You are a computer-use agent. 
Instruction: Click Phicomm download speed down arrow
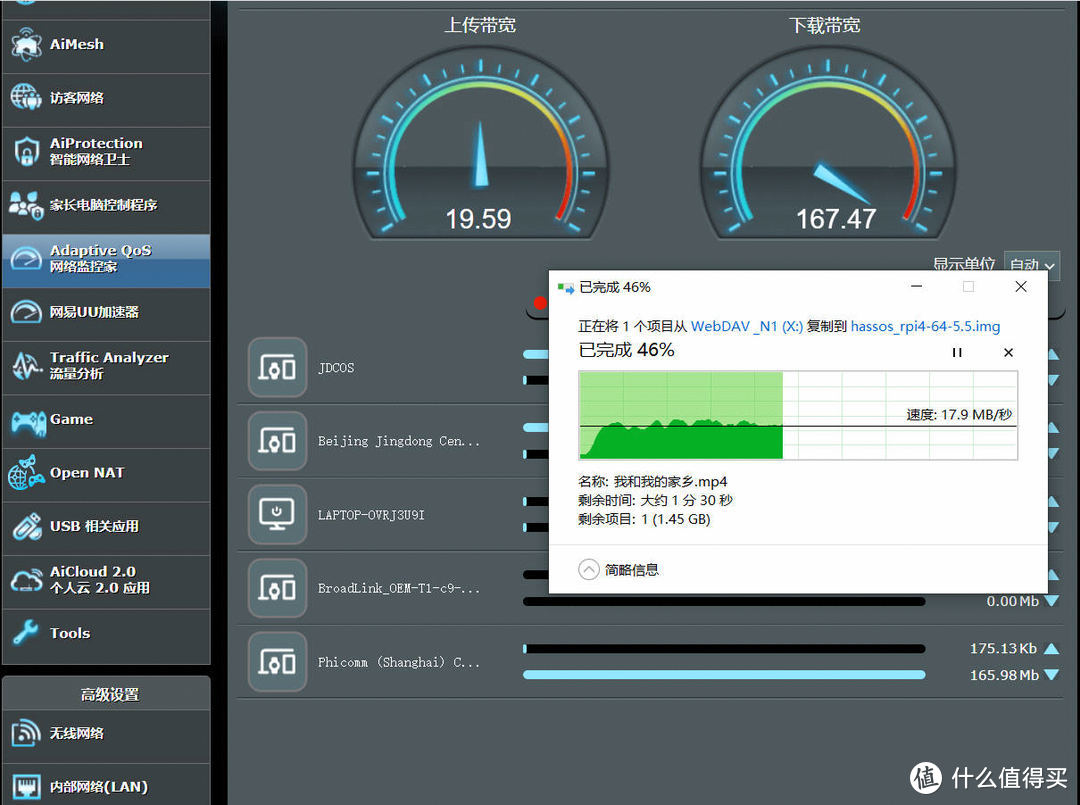pyautogui.click(x=1051, y=675)
